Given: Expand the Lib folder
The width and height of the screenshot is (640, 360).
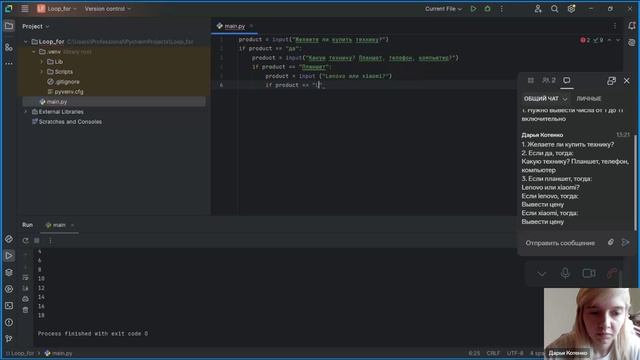Looking at the screenshot, I should coord(42,62).
